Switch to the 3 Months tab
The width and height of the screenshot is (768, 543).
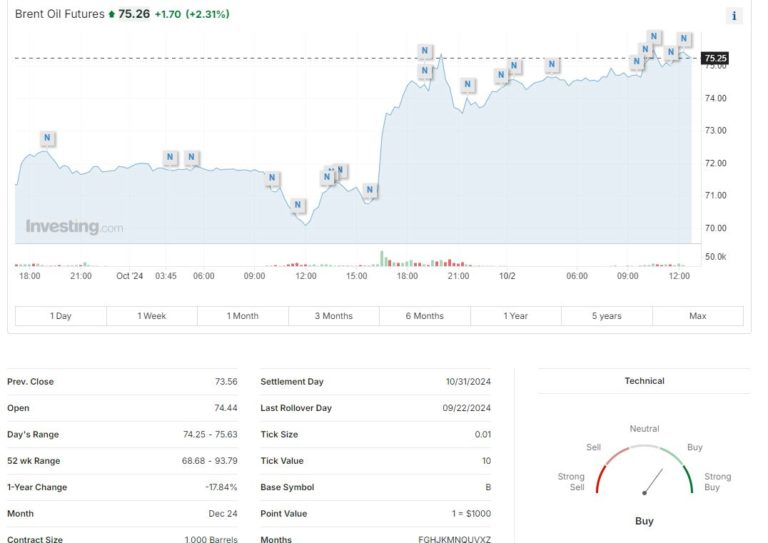(x=334, y=316)
